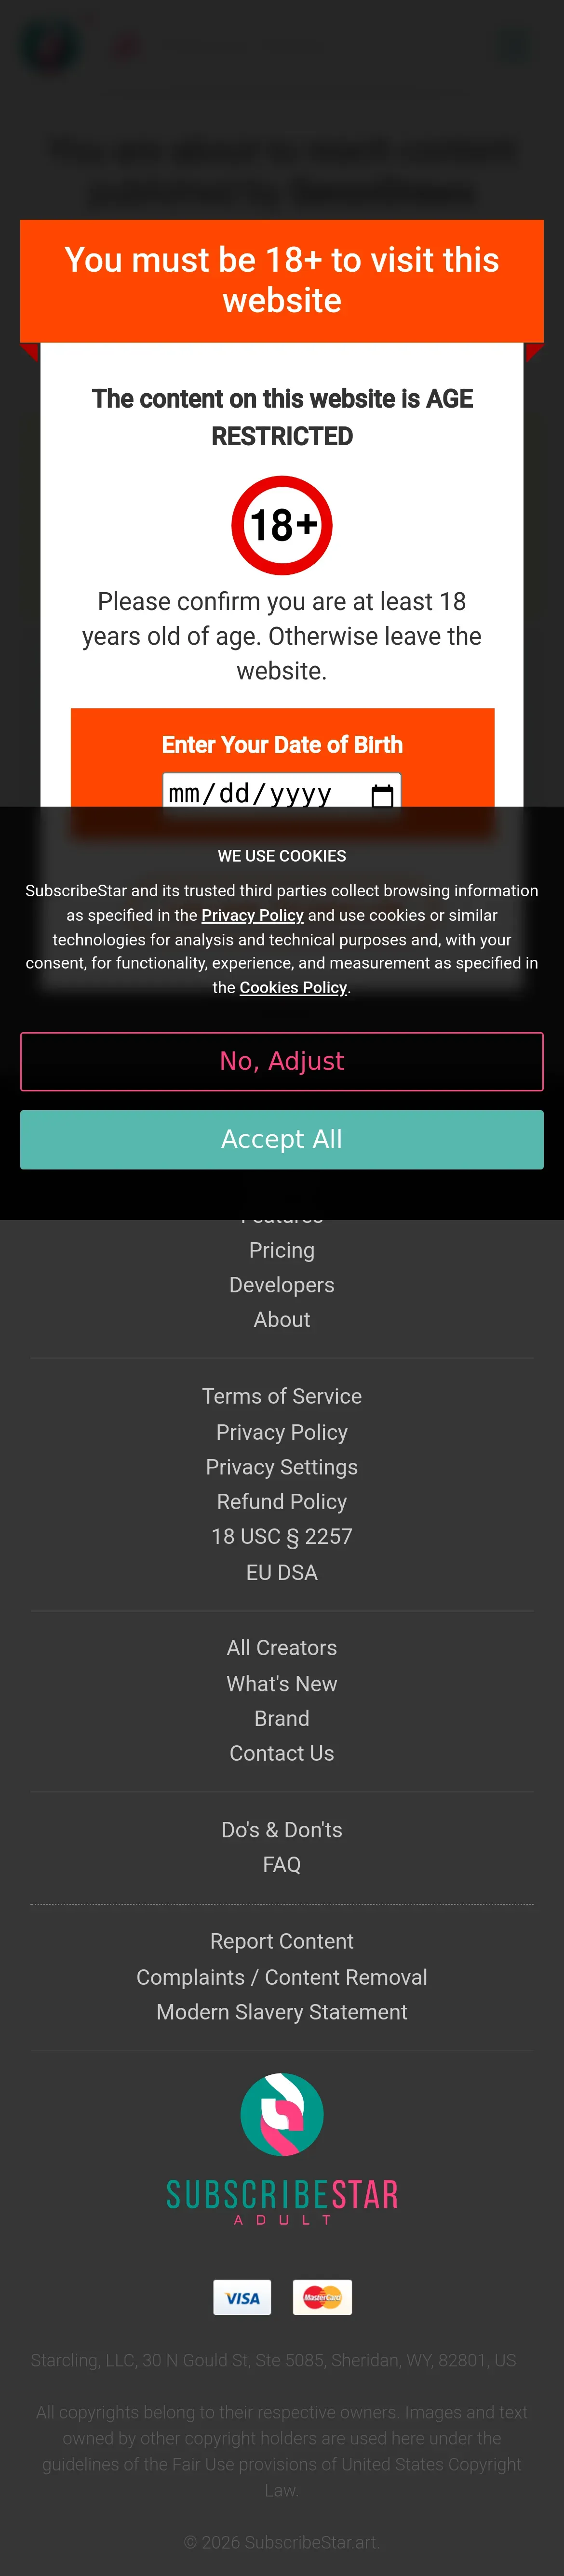
Task: Accept all cookies
Action: 282,1139
